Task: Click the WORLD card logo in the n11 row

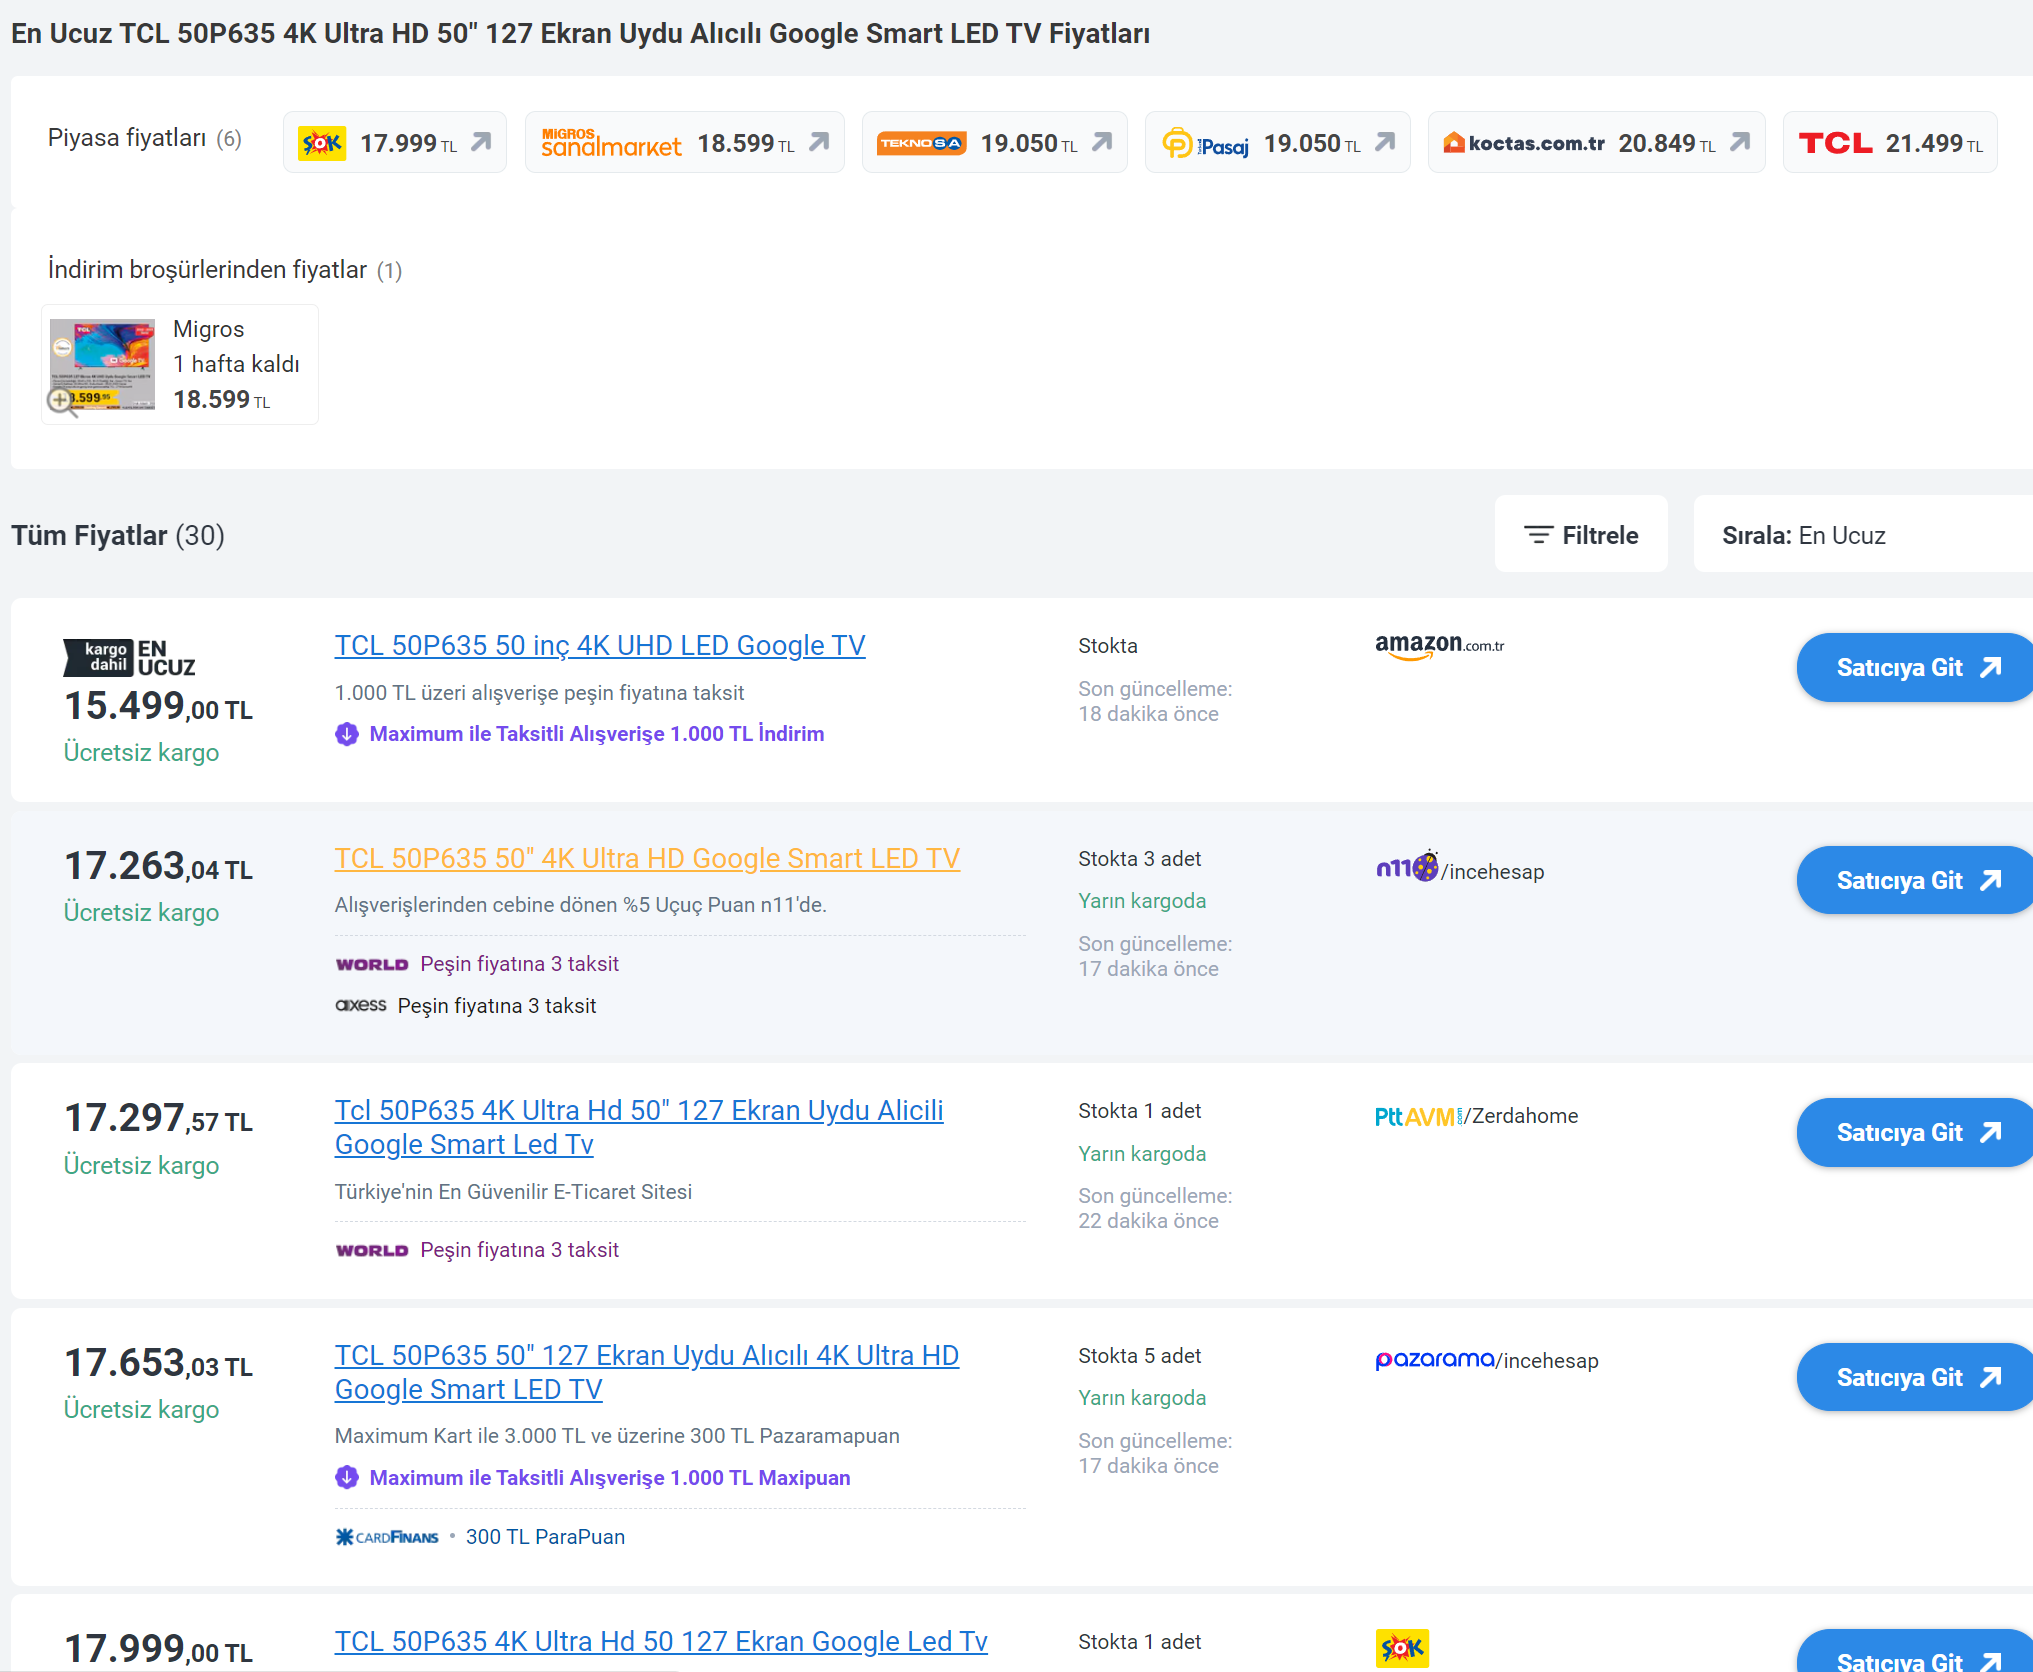Action: (x=372, y=965)
